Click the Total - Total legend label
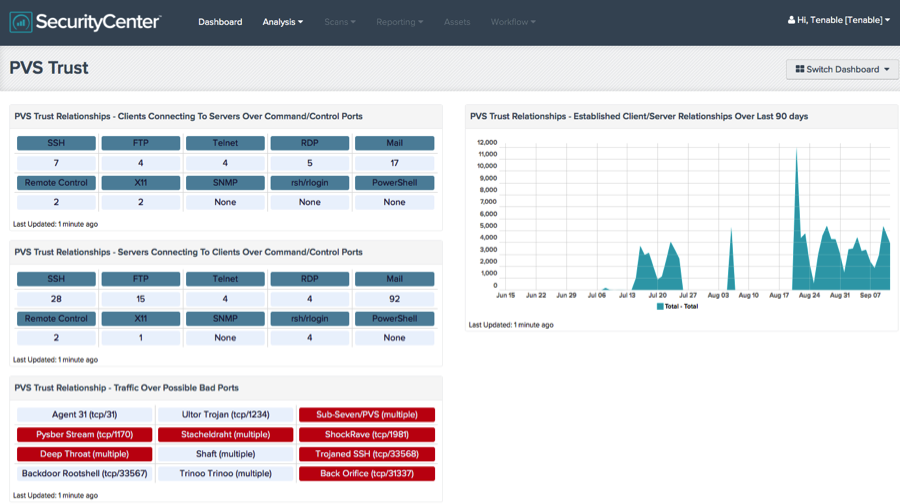Viewport: 900px width, 504px height. click(x=681, y=307)
